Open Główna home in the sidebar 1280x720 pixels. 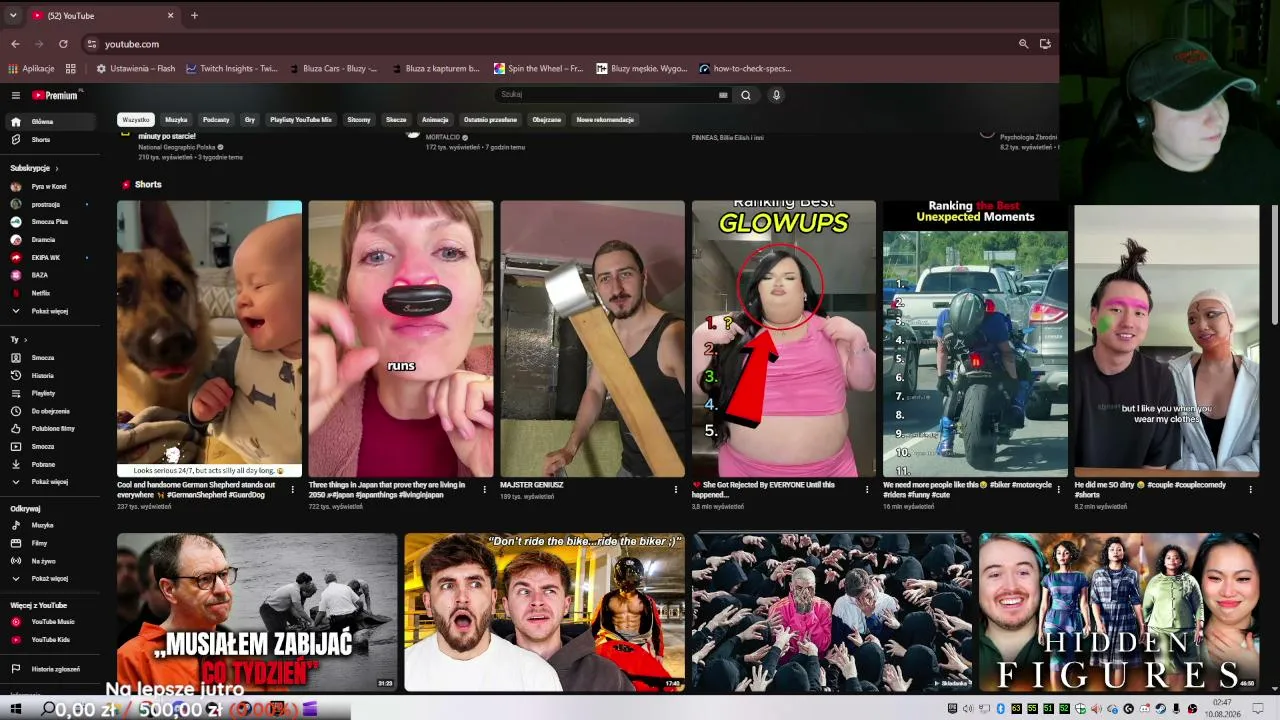49,122
